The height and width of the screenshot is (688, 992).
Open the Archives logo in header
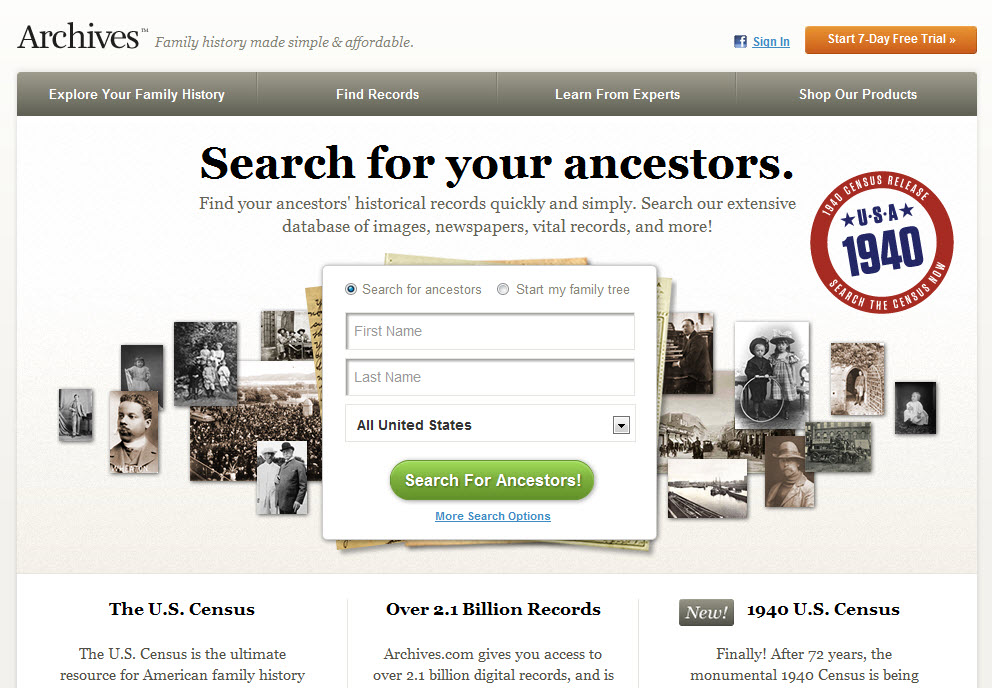(x=79, y=37)
